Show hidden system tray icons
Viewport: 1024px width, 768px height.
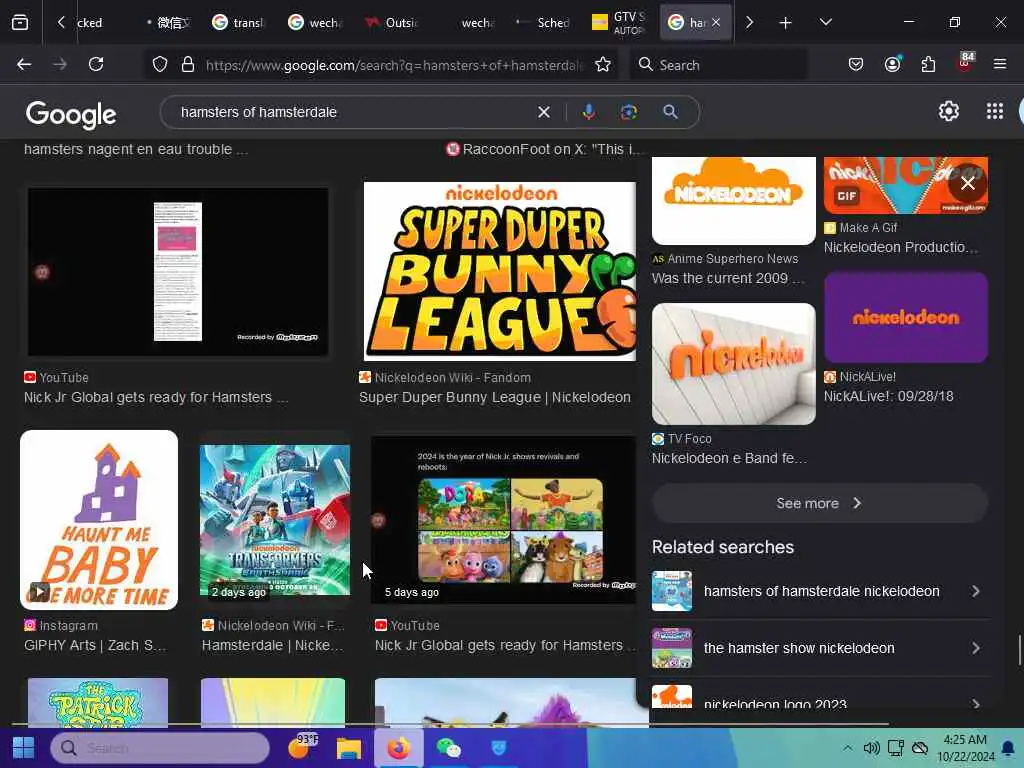847,748
